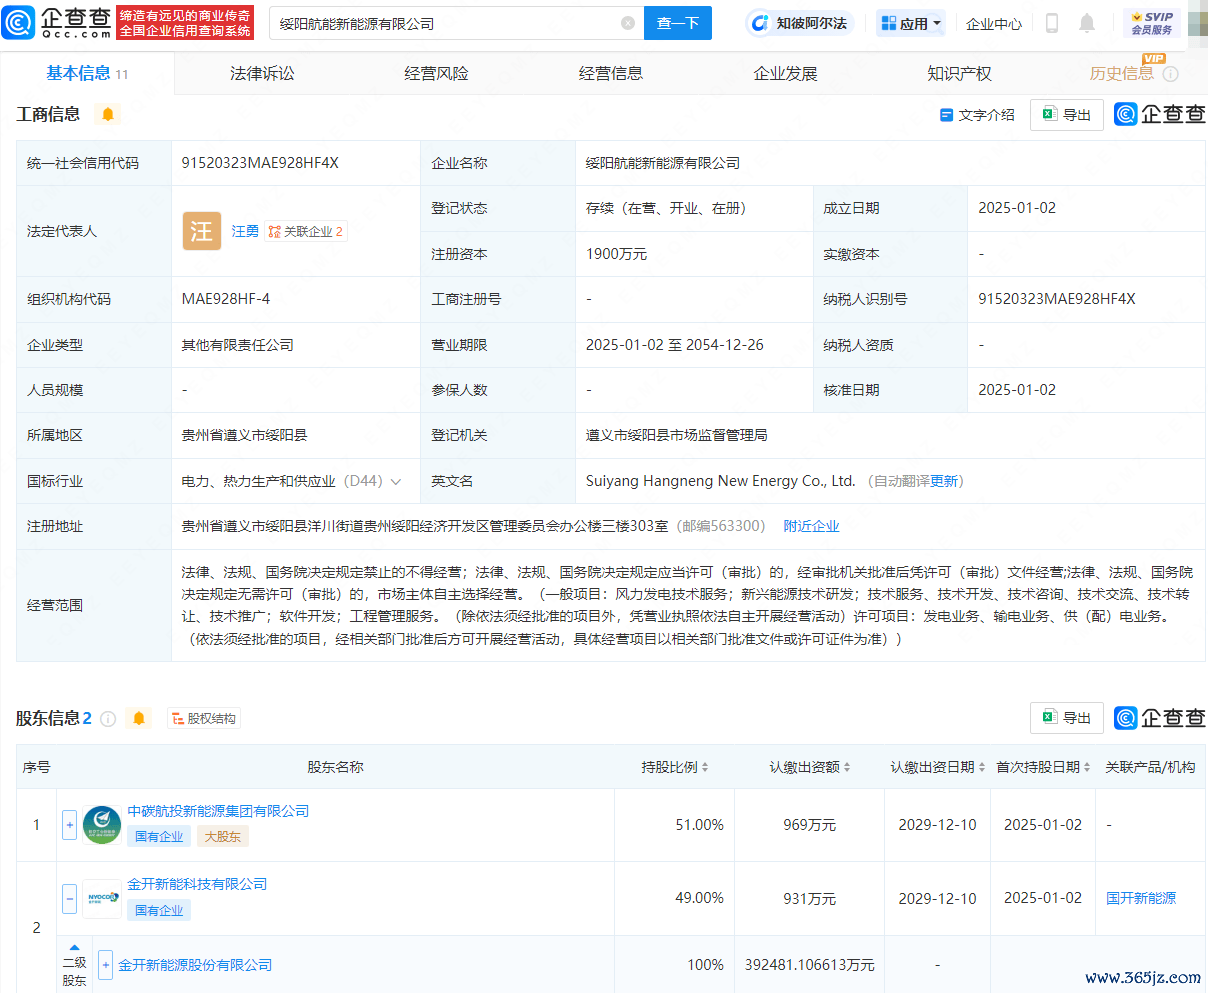Image resolution: width=1208 pixels, height=993 pixels.
Task: Select credit code 91520323MAE928HF4X in 统一社会信用代码 row
Action: [x=260, y=163]
